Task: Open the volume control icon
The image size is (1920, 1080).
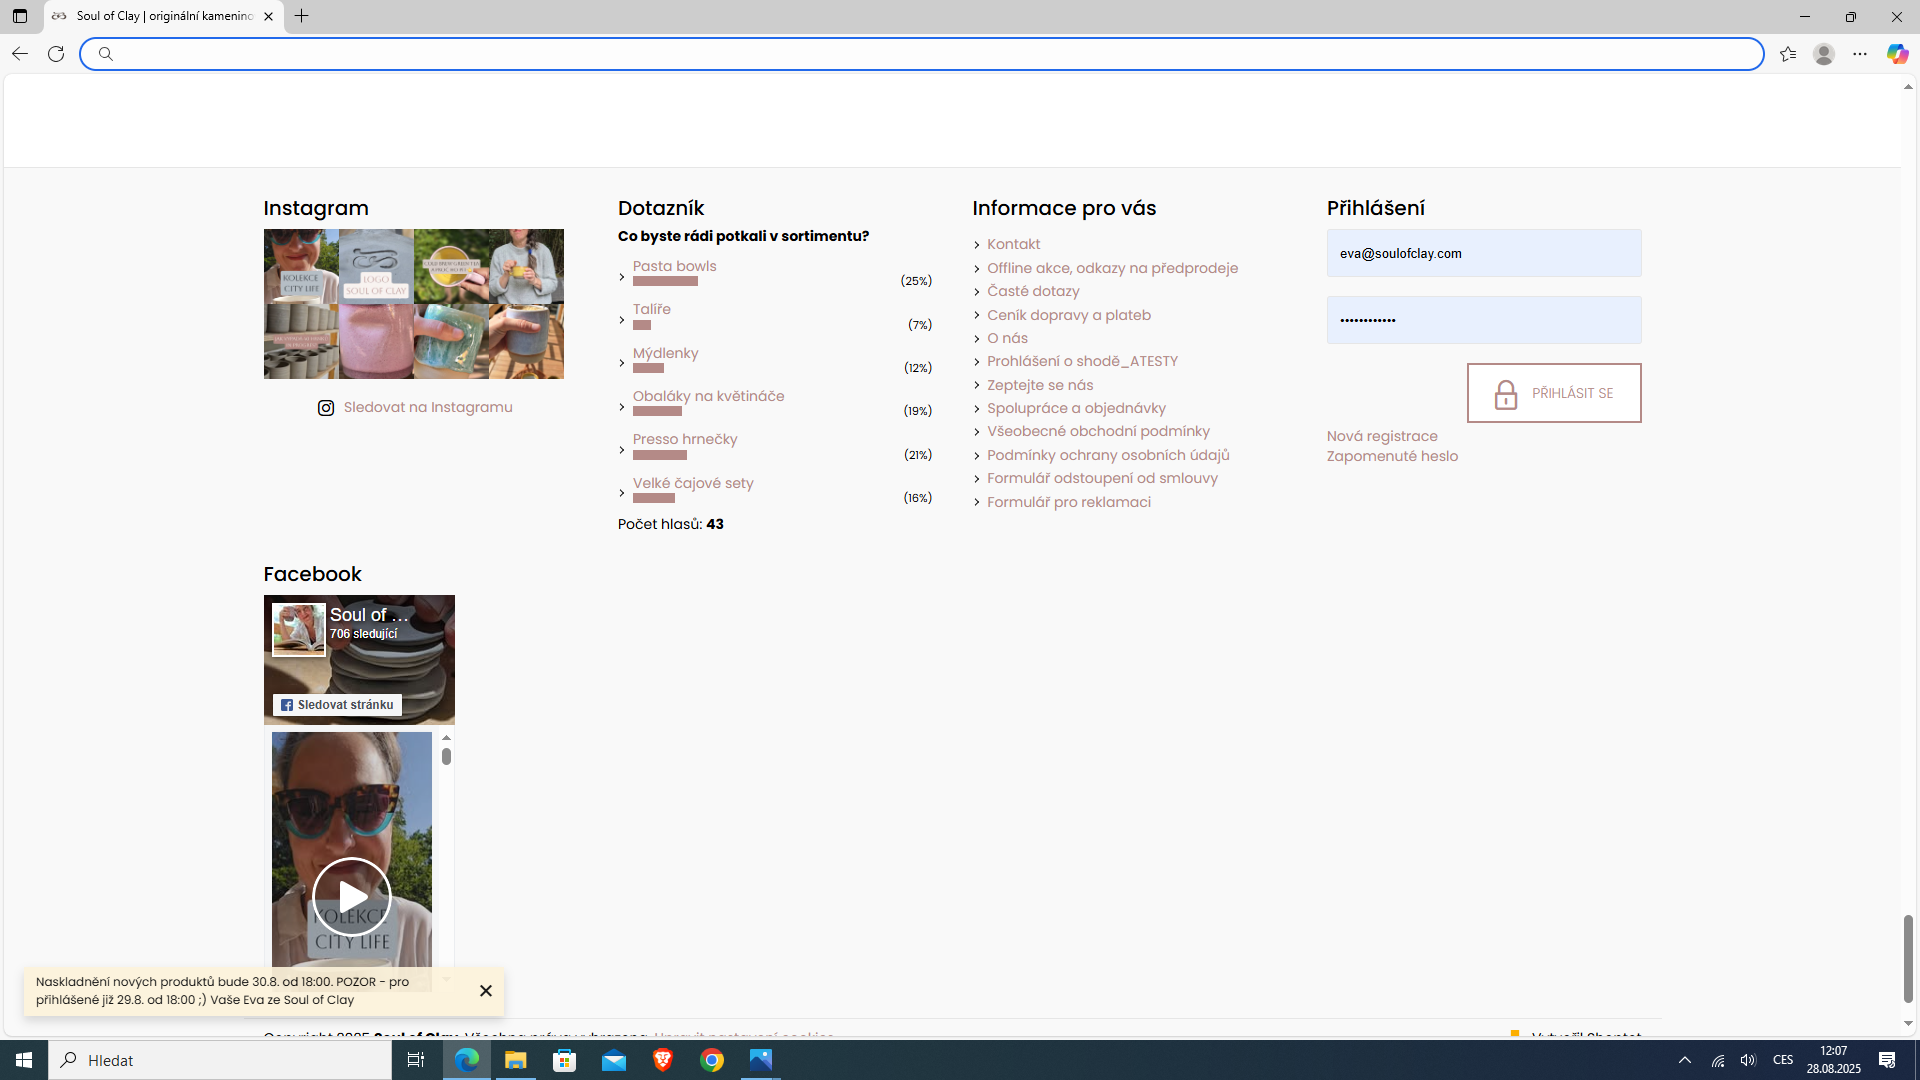Action: (x=1748, y=1060)
